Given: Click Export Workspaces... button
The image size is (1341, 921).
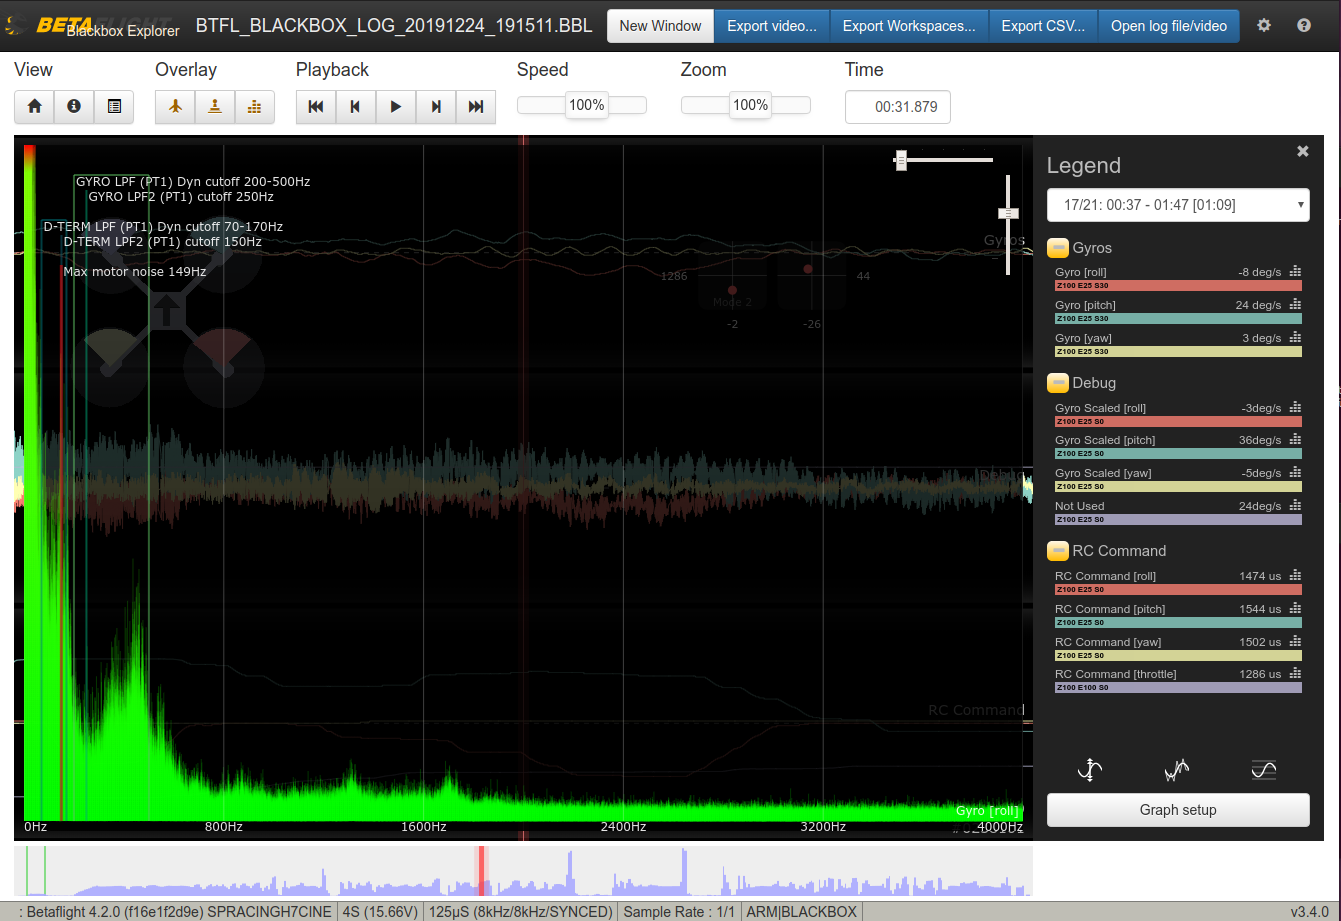Looking at the screenshot, I should pos(909,26).
